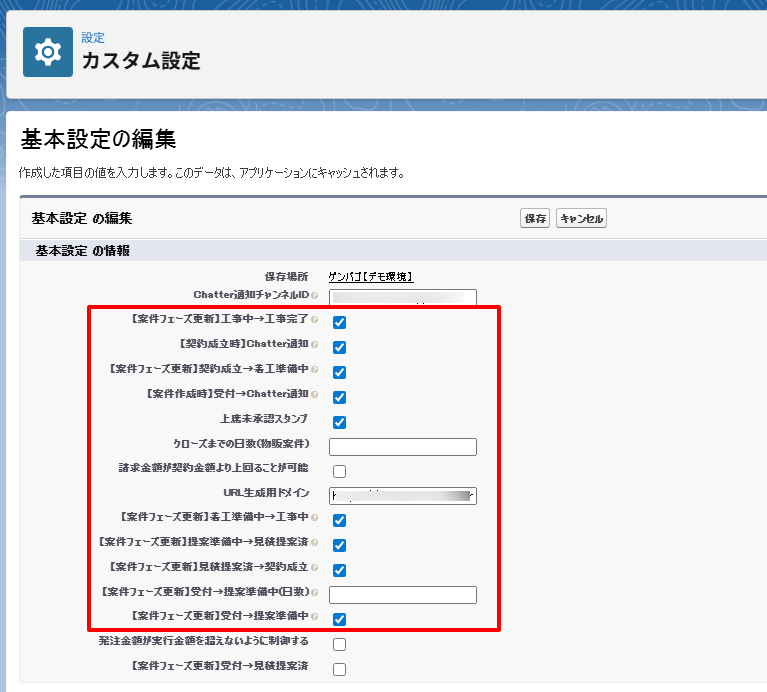
Task: Focus the クローズまでの日数(物販案件) input field
Action: 402,447
